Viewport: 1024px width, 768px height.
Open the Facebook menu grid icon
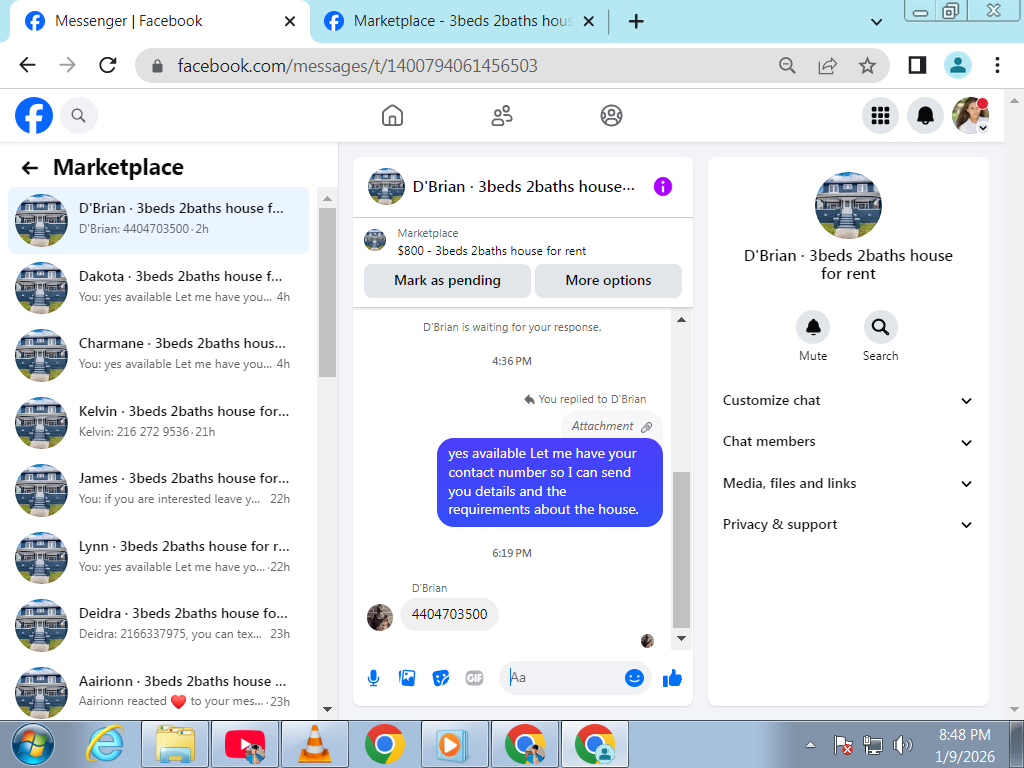tap(880, 116)
